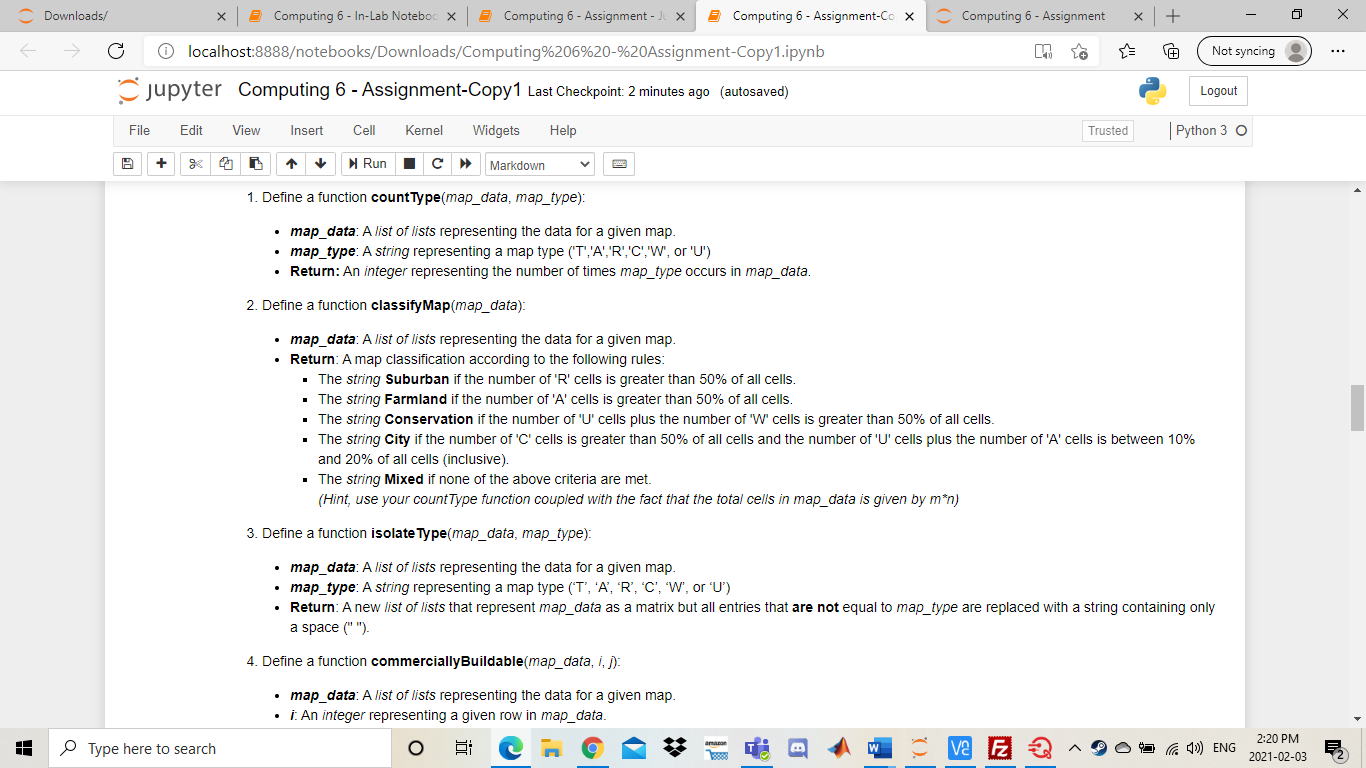1366x768 pixels.
Task: Restart kernel and run all with fast-forward icon
Action: point(466,163)
